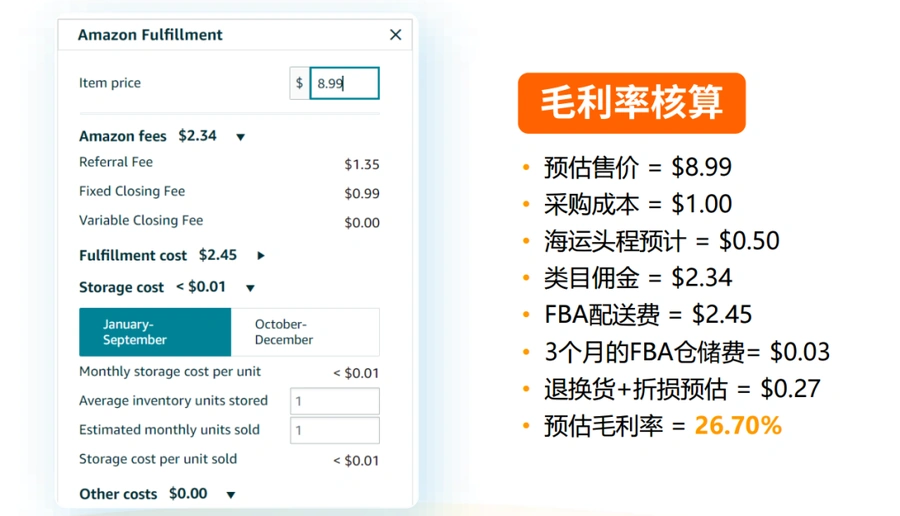Viewport: 900px width, 516px height.
Task: Click the Referral Fee label
Action: (116, 162)
